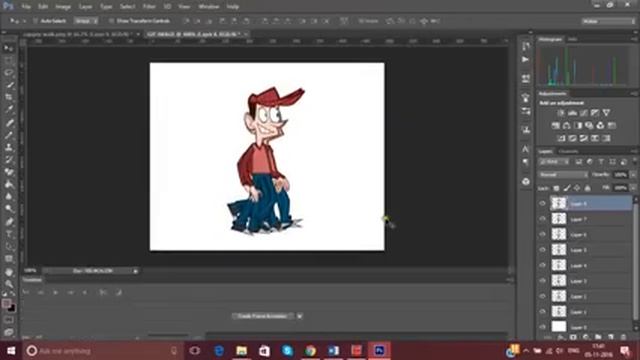640x360 pixels.
Task: Select the Brush tool
Action: tap(9, 135)
